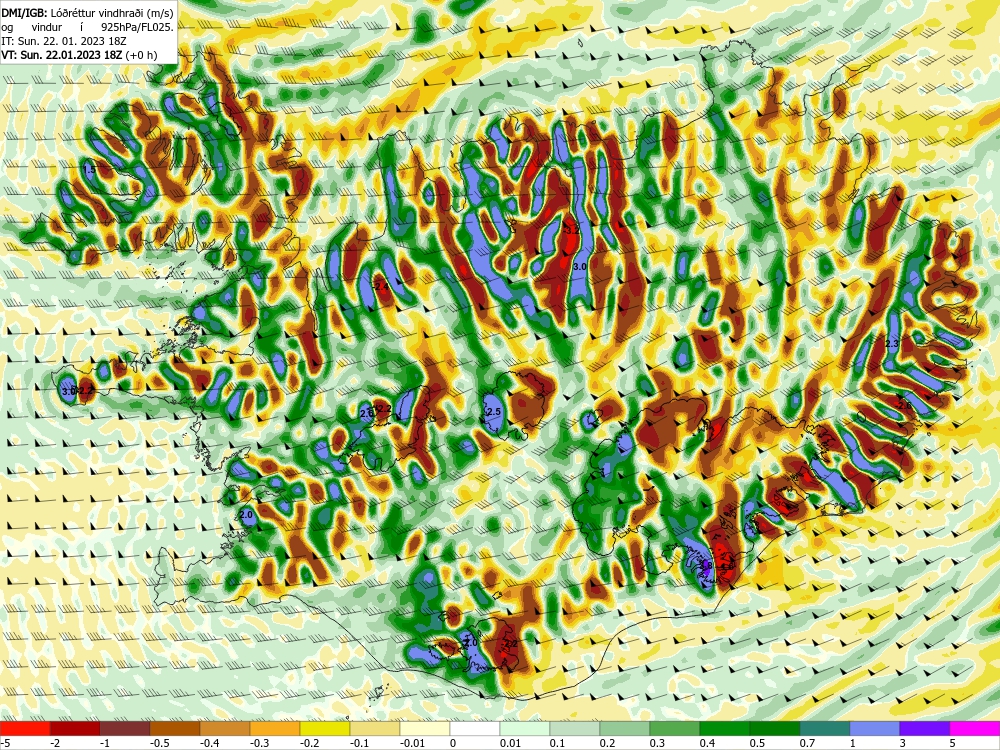Click the 'IT: Sun. 22. 01. 2023 18Z' line
Screen dimensions: 1000x750
pos(63,41)
